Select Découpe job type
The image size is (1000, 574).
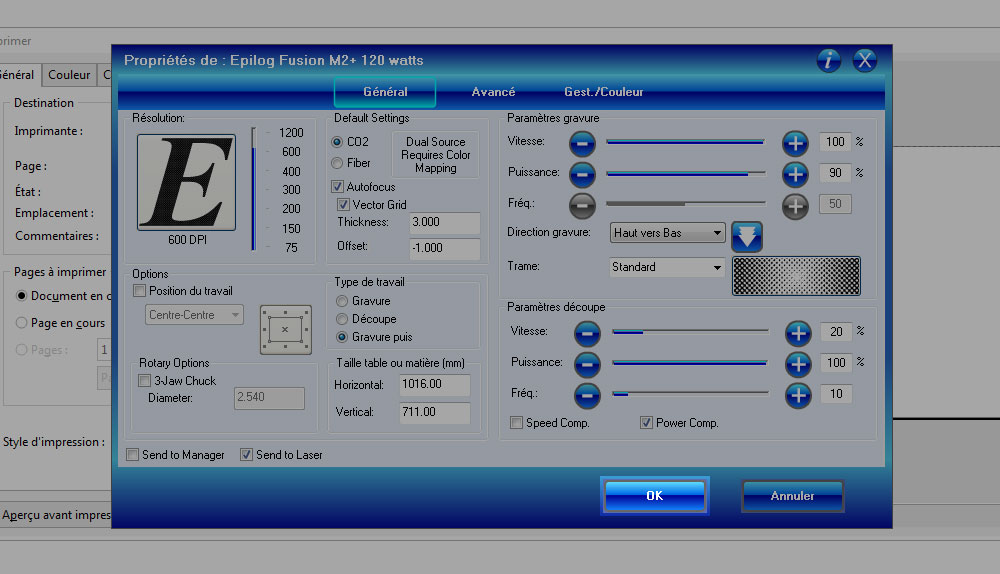(342, 319)
